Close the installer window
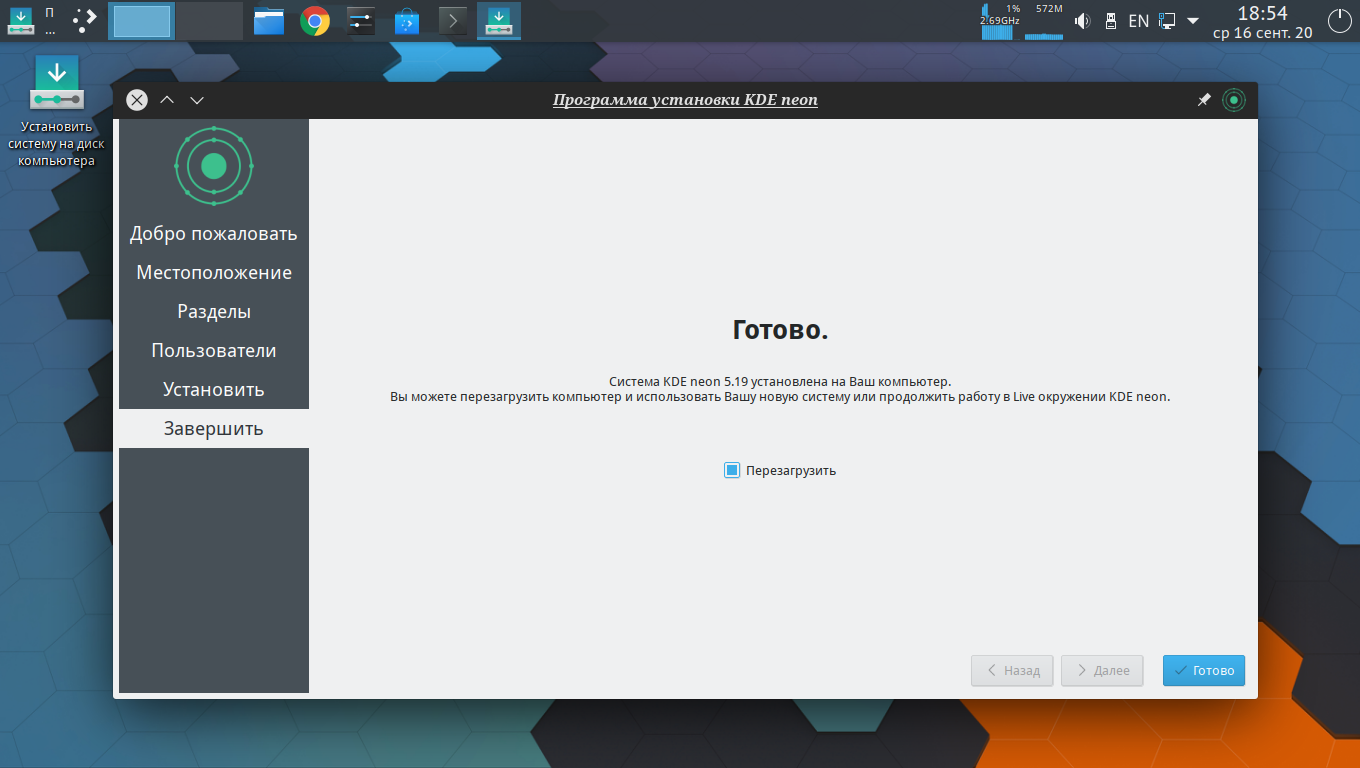This screenshot has height=768, width=1360. pyautogui.click(x=137, y=100)
